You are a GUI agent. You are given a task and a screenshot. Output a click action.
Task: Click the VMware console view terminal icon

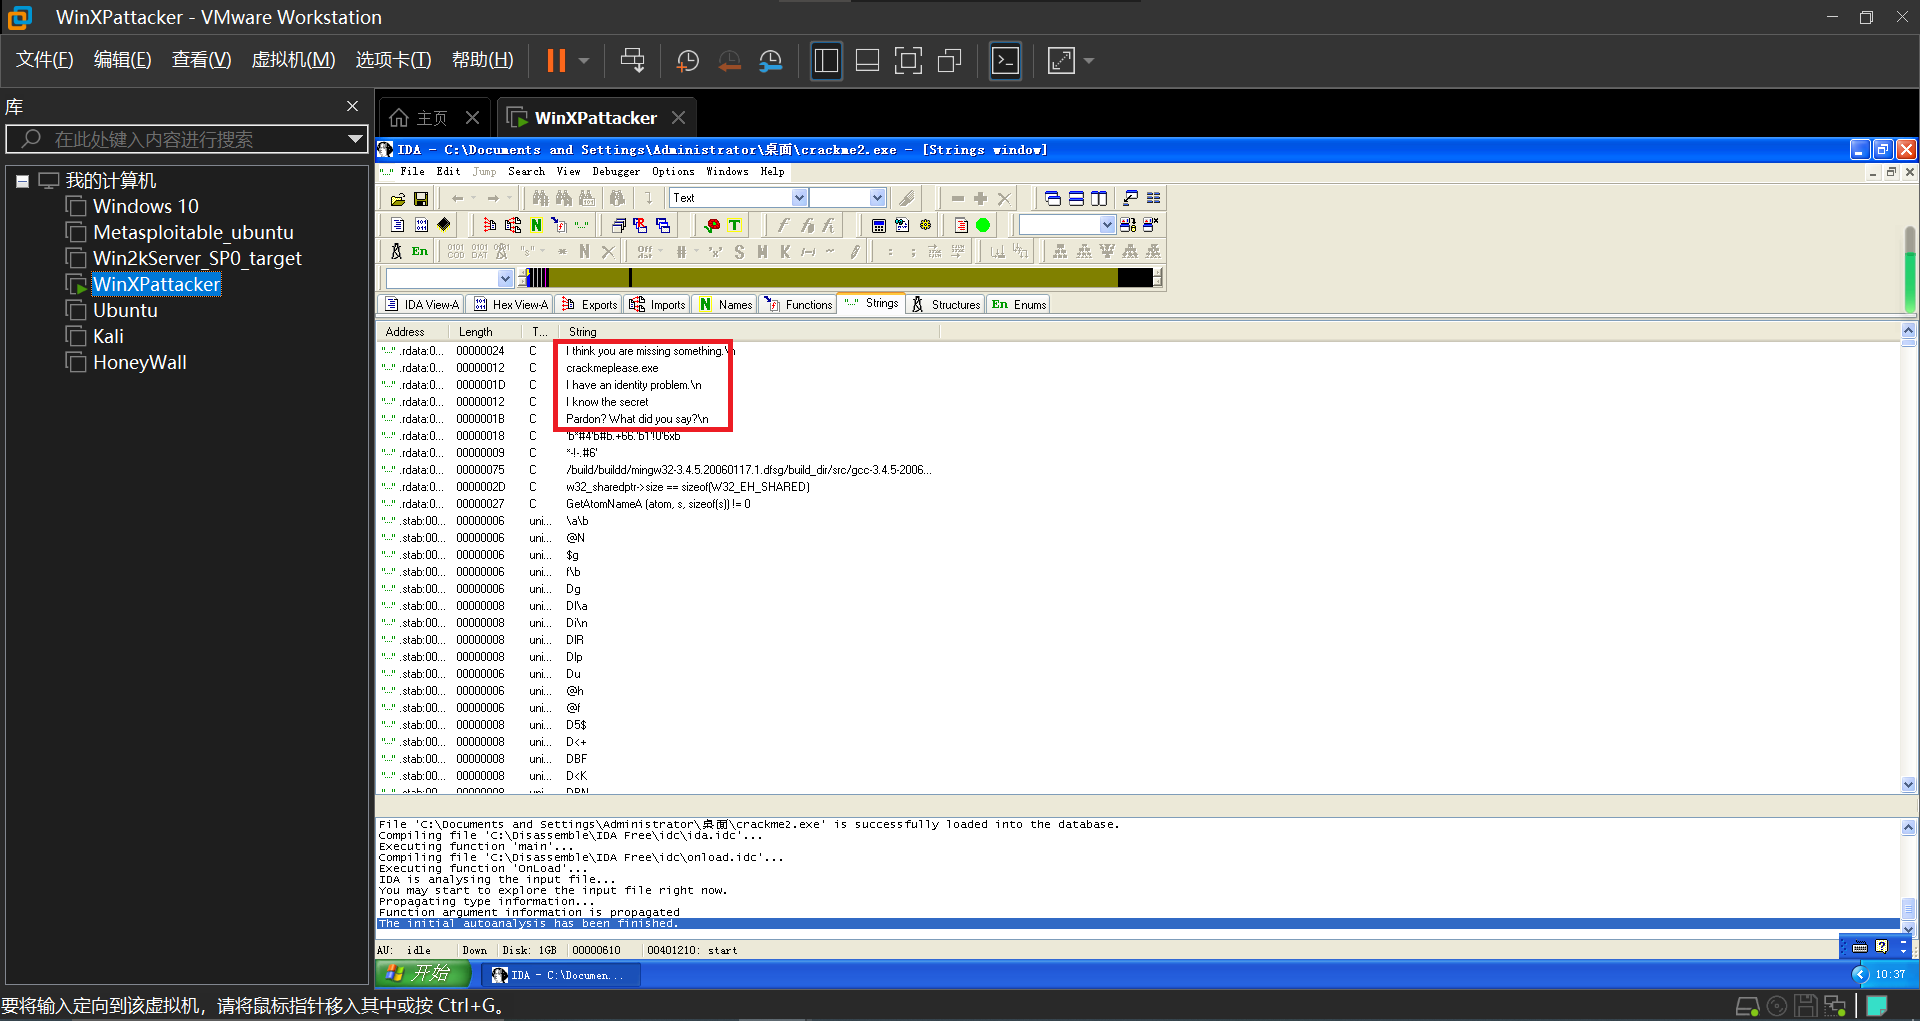tap(1005, 60)
